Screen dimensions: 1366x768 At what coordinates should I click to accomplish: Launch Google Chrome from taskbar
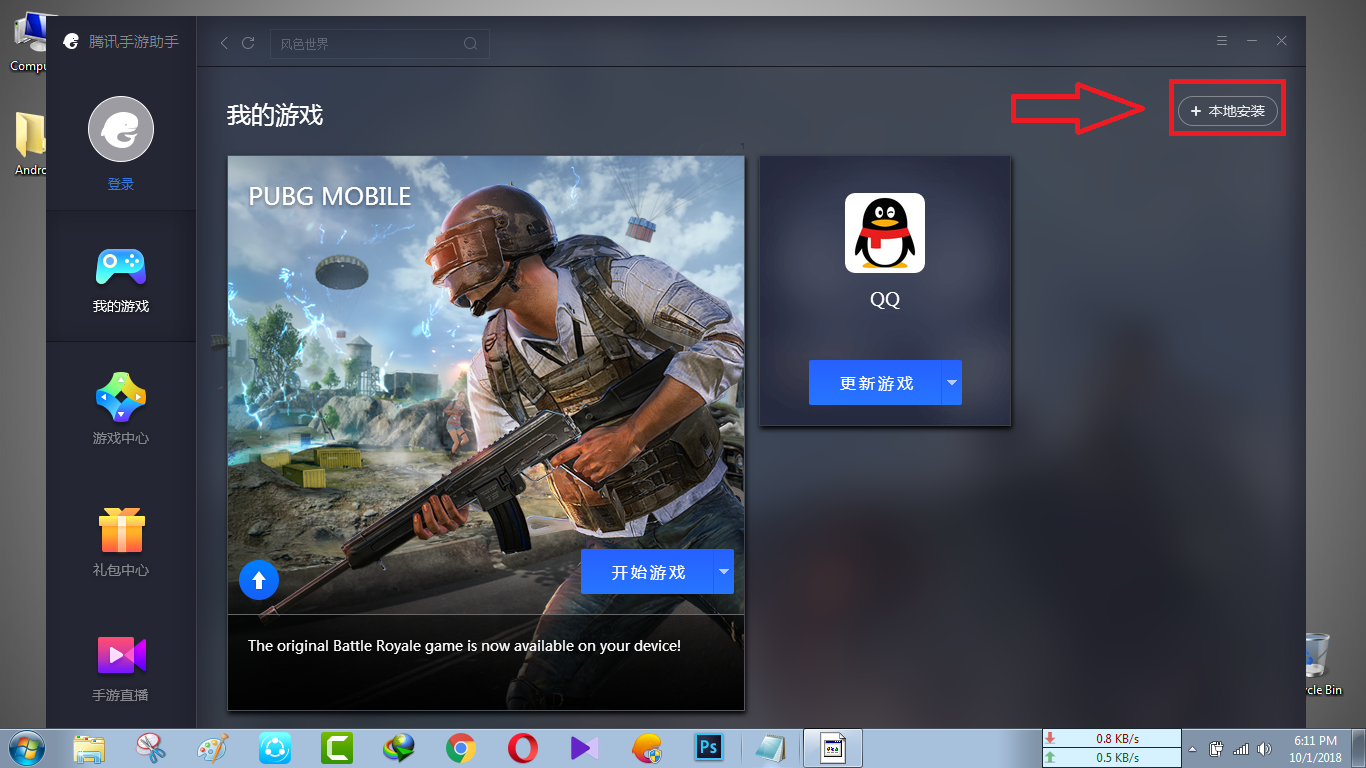tap(461, 748)
